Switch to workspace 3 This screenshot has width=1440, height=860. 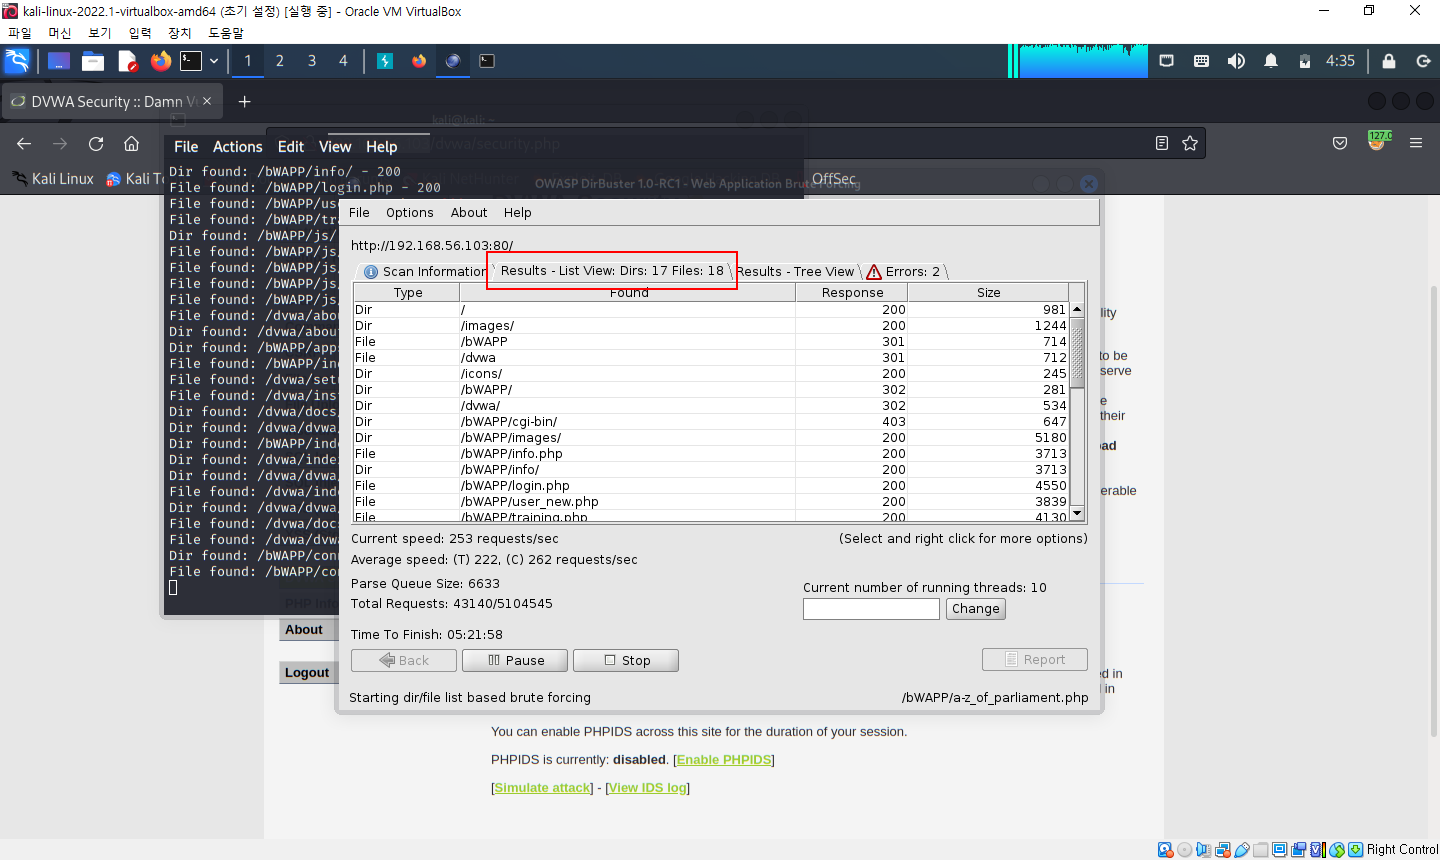pos(312,61)
